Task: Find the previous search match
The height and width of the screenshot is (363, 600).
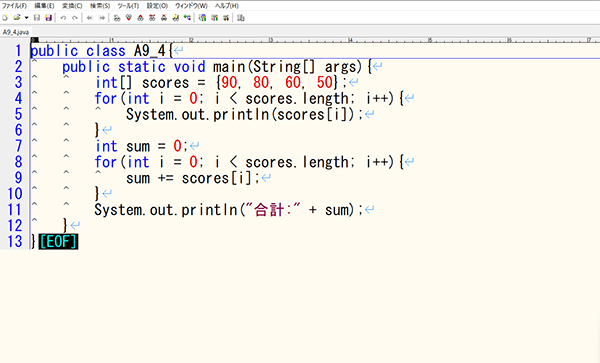Action: [140, 18]
